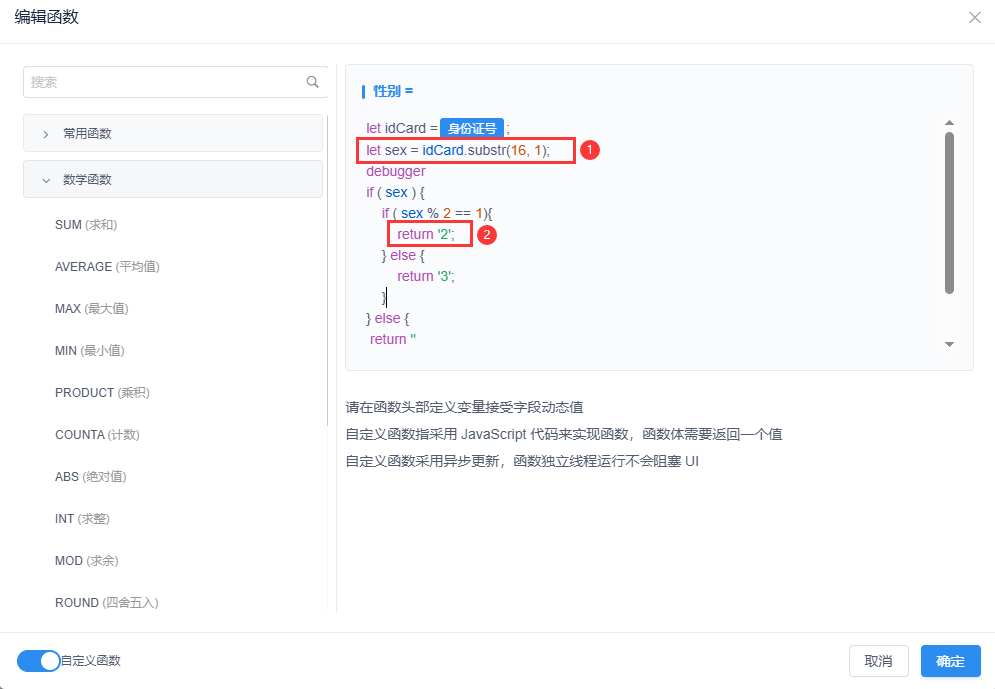Image resolution: width=995 pixels, height=689 pixels.
Task: Choose the ROUND (四舍五入) function
Action: (106, 603)
